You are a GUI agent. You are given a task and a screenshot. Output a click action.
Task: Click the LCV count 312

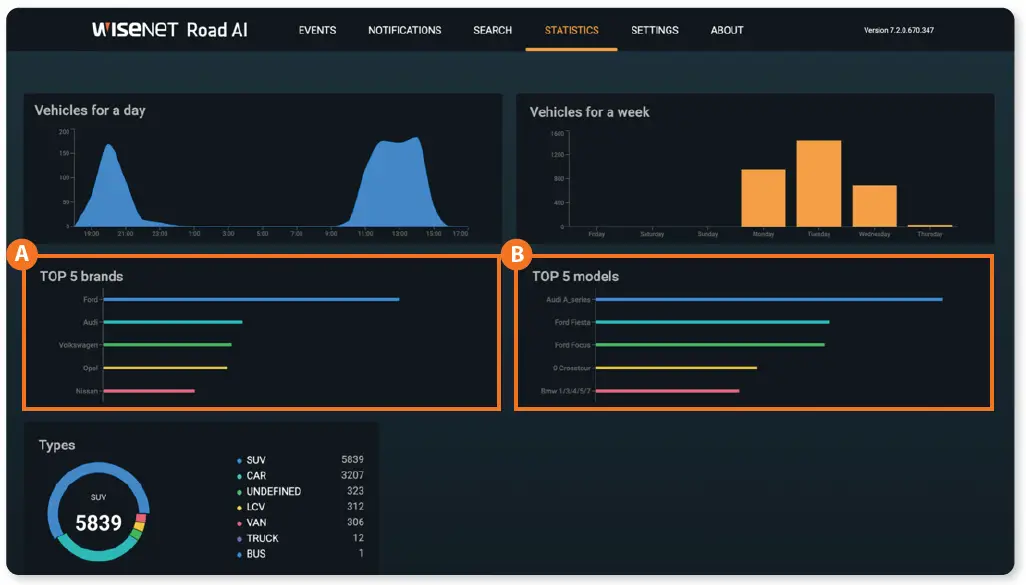coord(355,506)
